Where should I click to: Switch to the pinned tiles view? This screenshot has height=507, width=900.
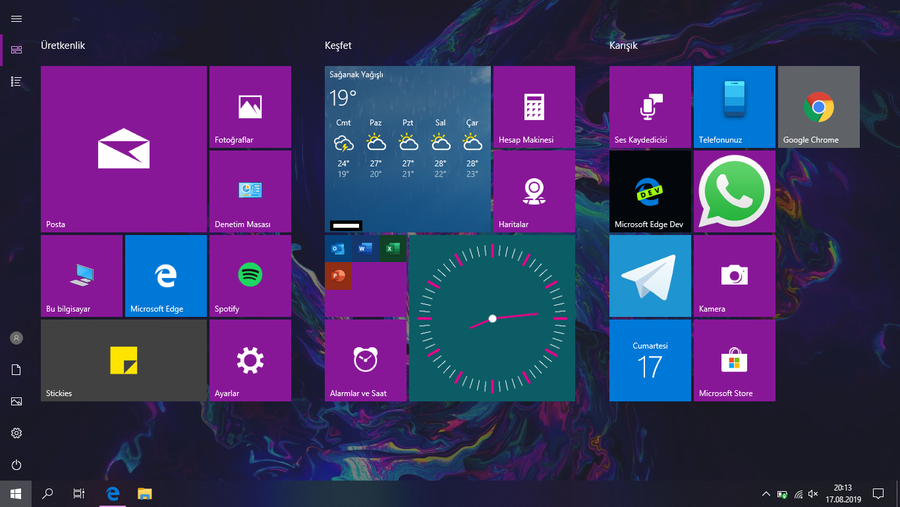16,50
